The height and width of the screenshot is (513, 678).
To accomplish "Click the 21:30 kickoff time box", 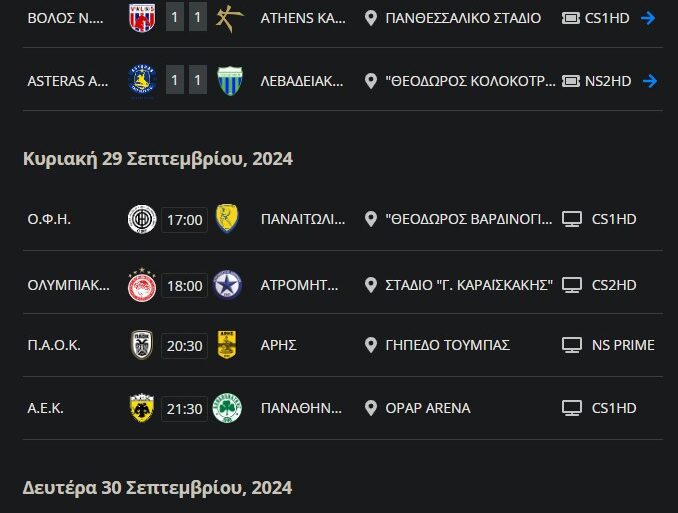I will 185,408.
